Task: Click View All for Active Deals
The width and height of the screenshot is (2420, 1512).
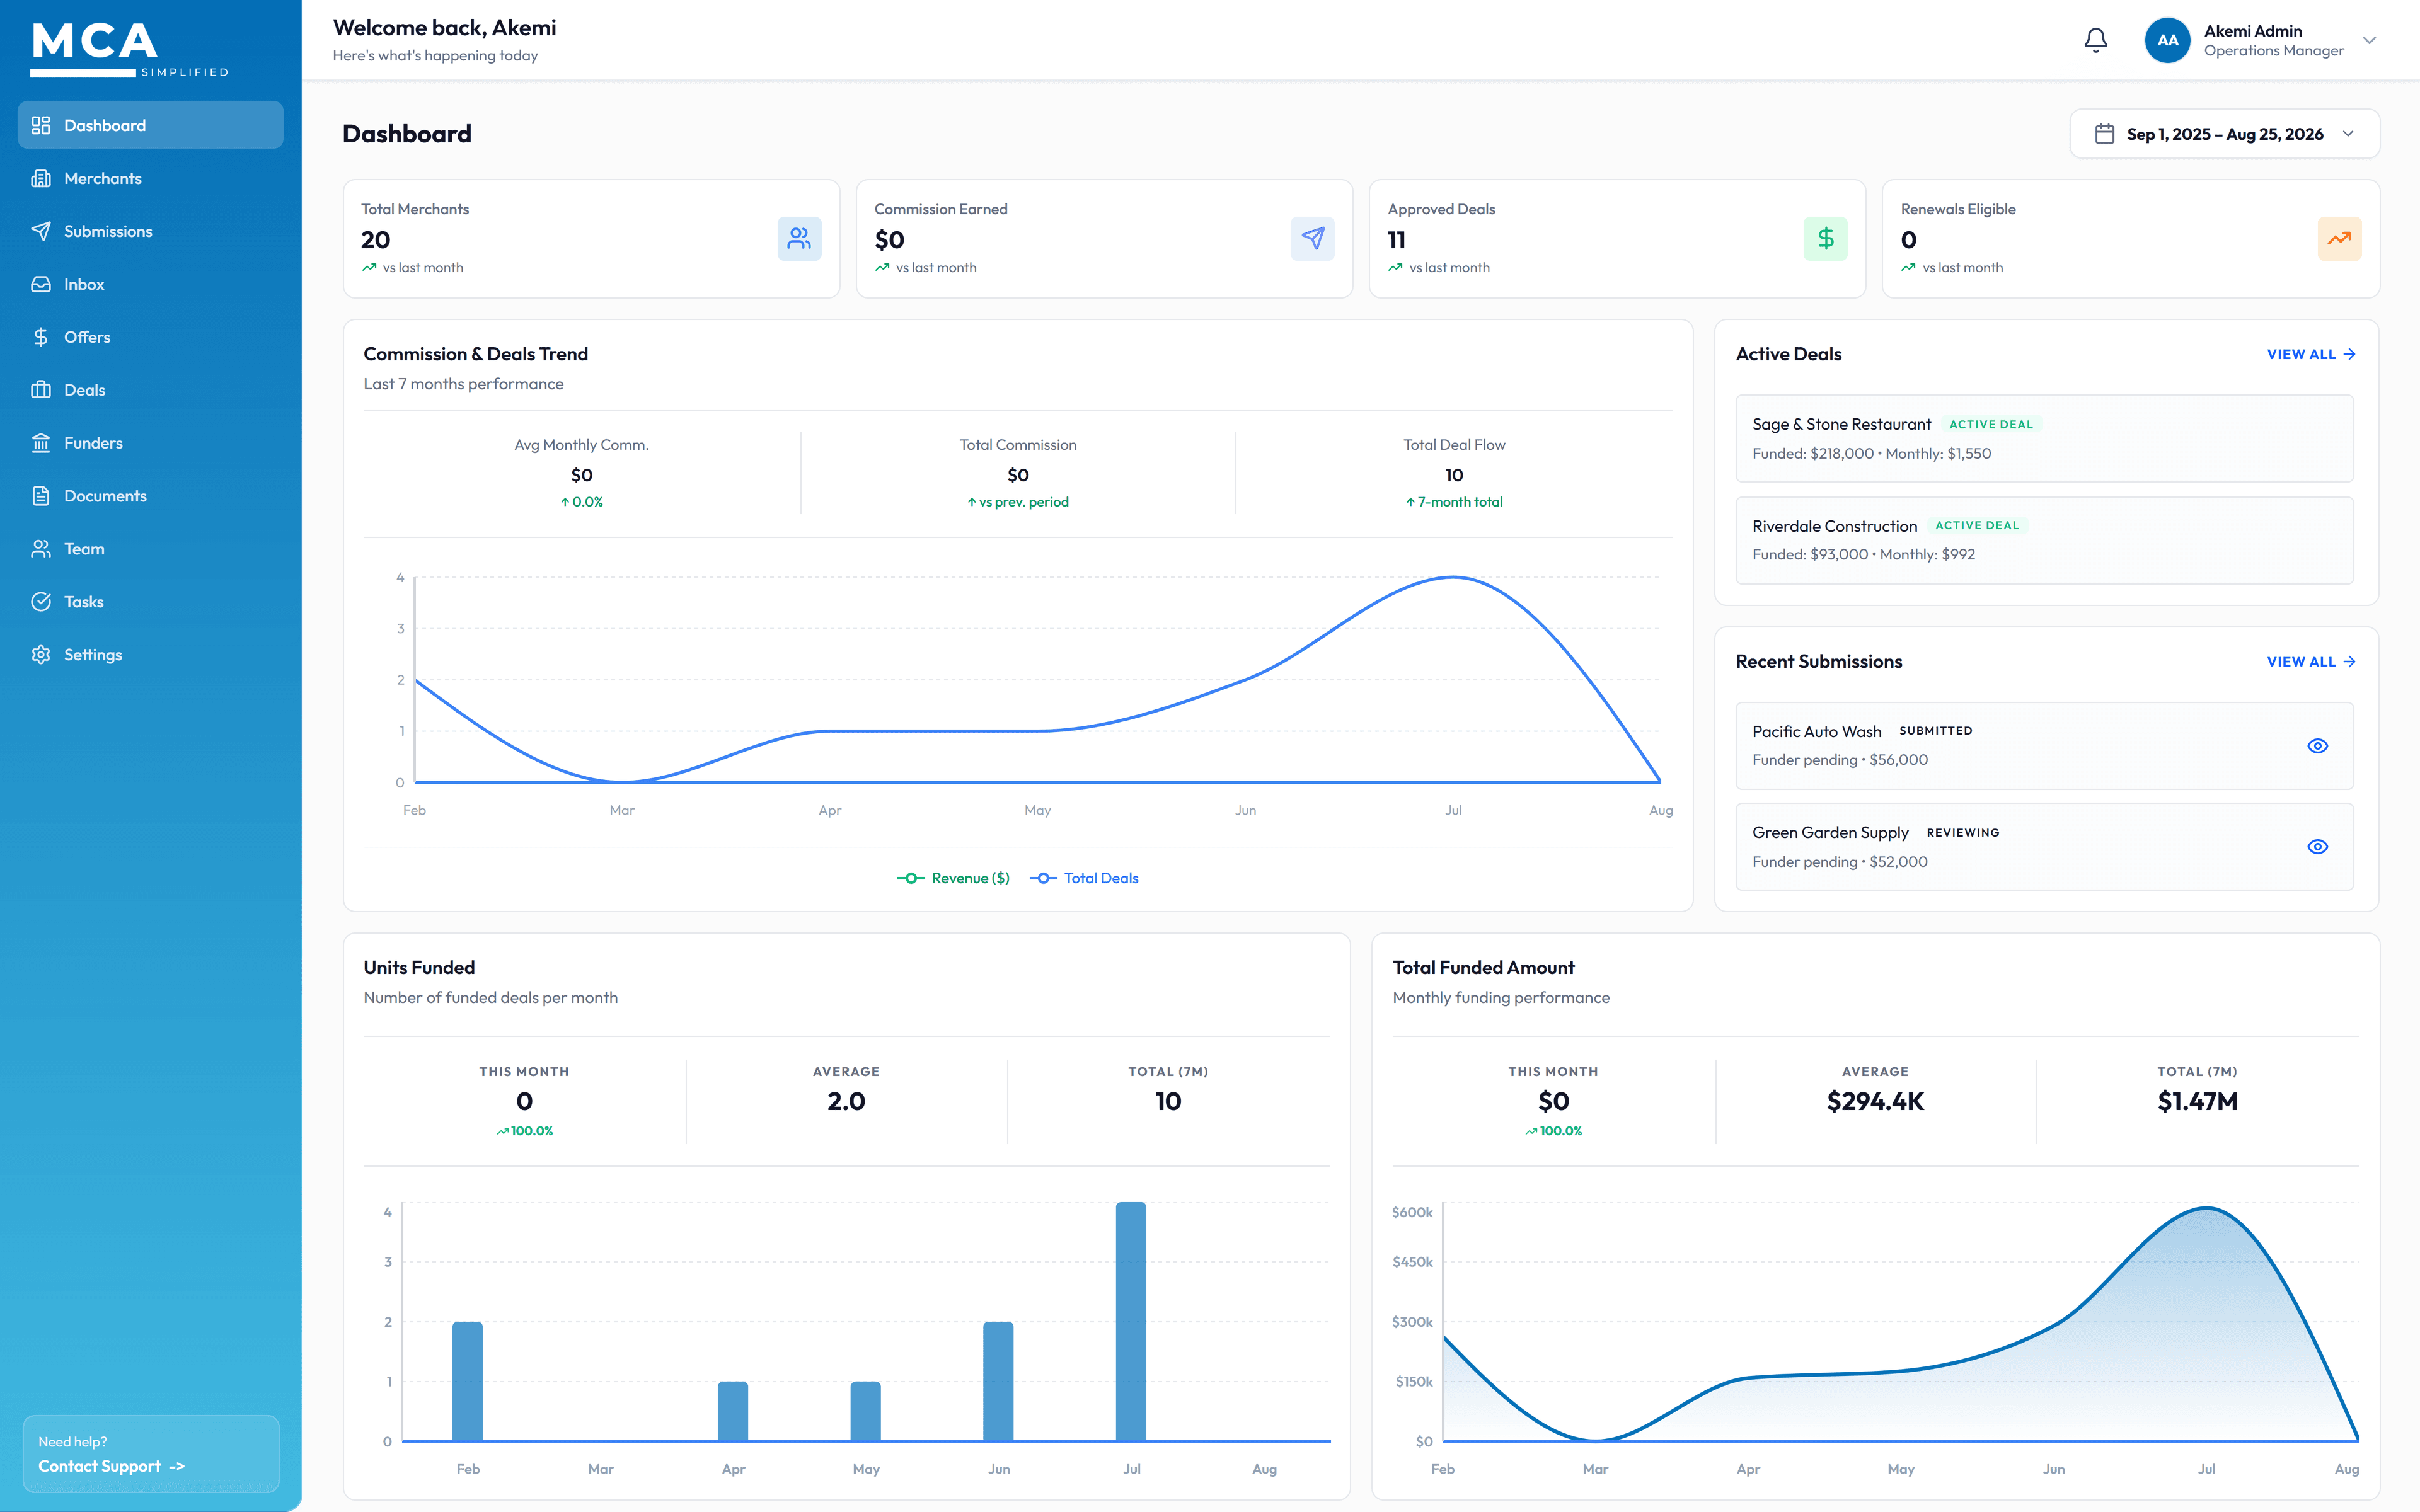Action: 2311,354
